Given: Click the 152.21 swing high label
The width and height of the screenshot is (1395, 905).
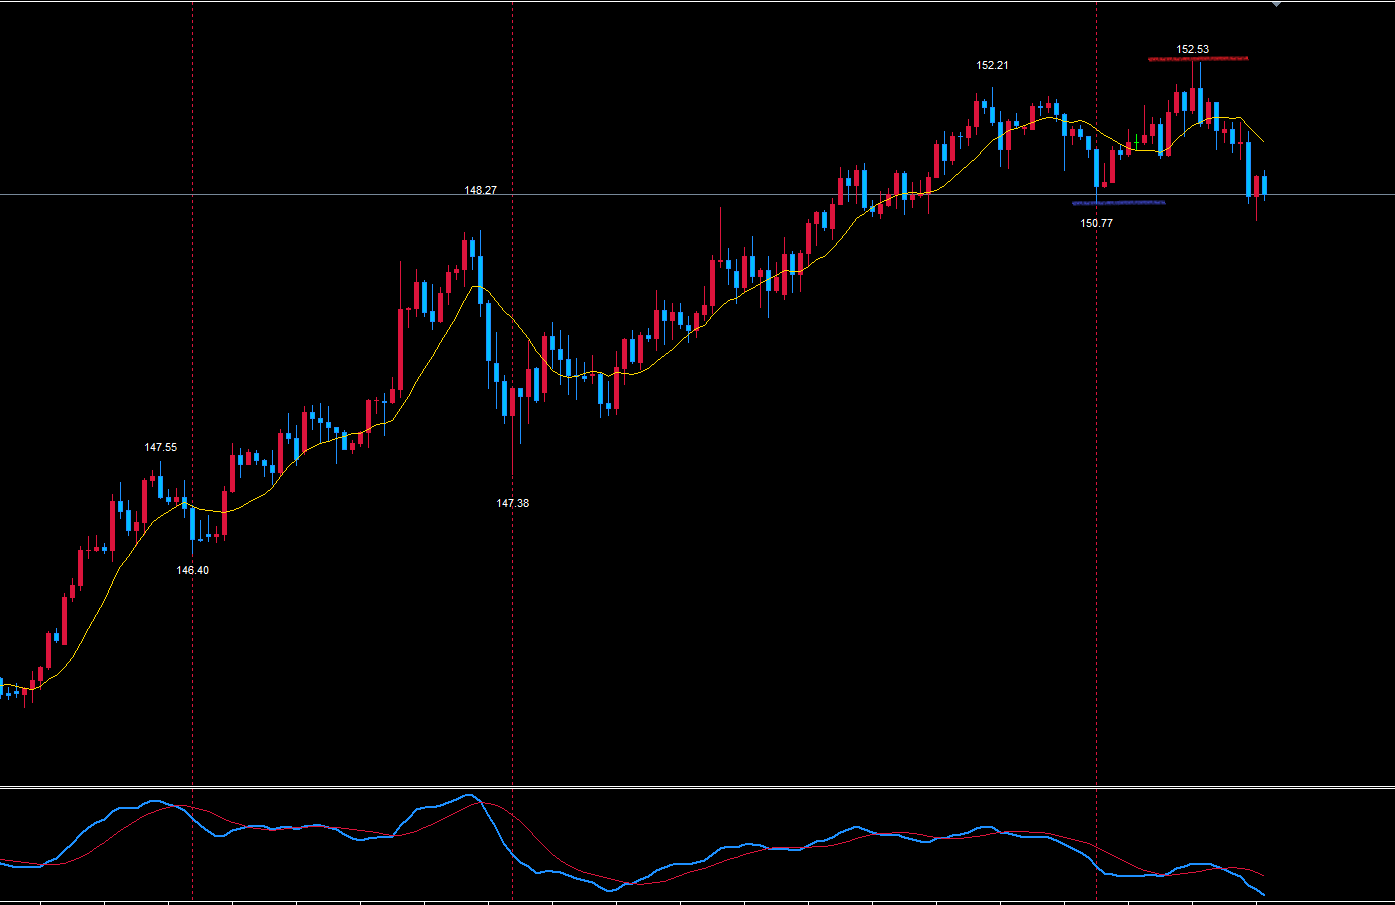Looking at the screenshot, I should (992, 65).
